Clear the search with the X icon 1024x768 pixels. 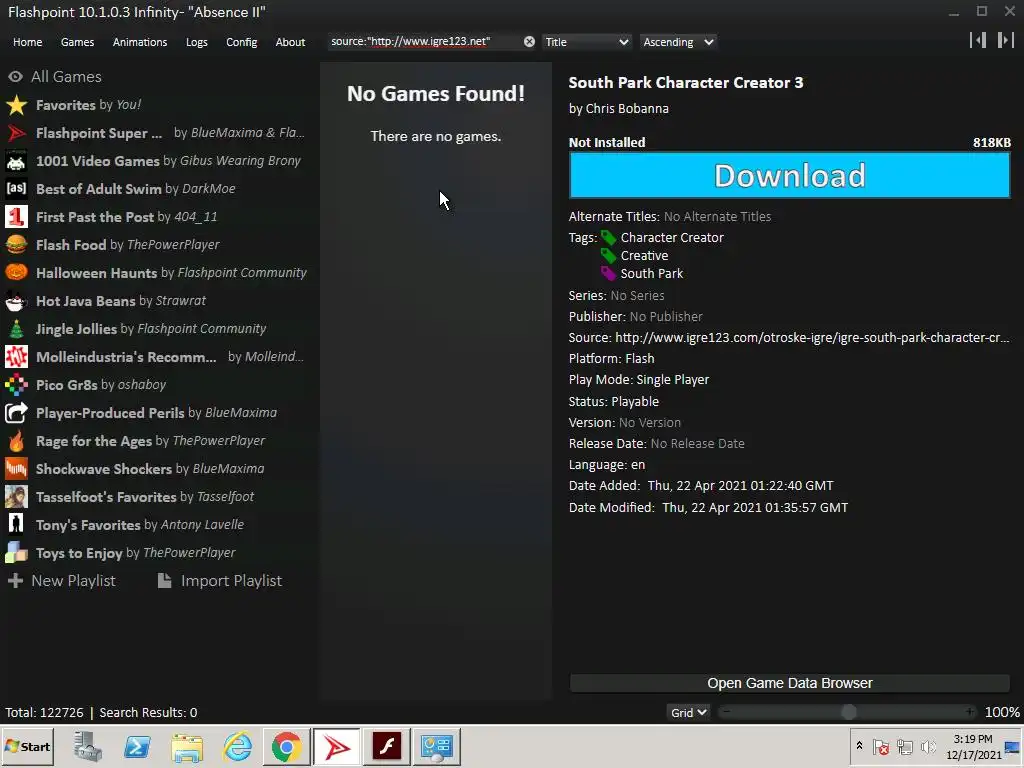coord(529,42)
